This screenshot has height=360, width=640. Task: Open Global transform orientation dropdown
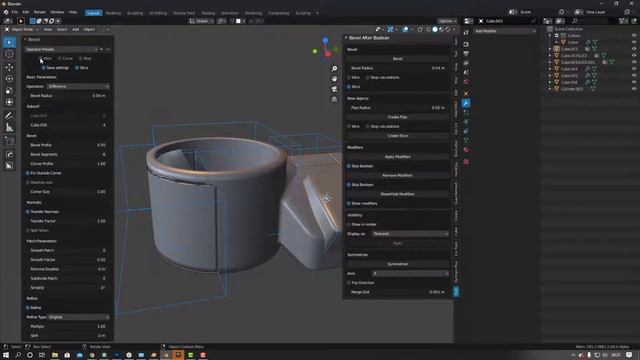tap(201, 21)
